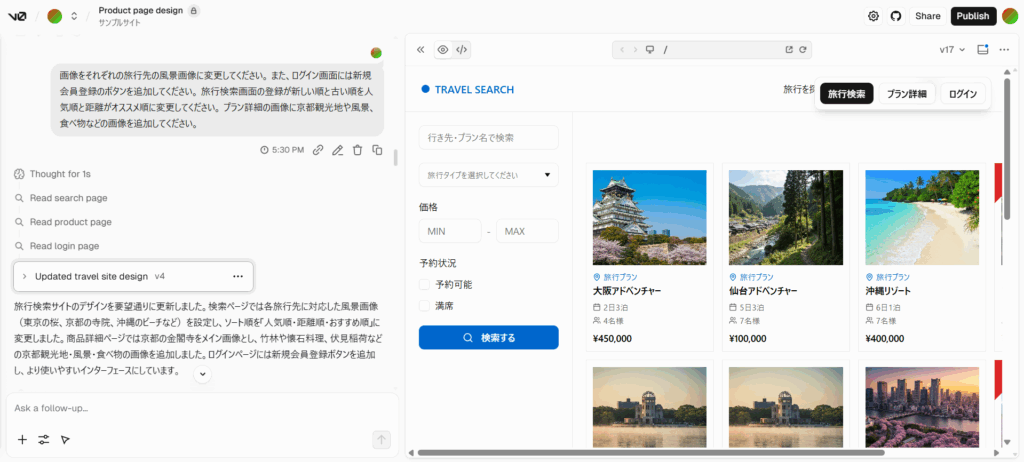Image resolution: width=1024 pixels, height=462 pixels.
Task: Open preview in new tab icon
Action: point(789,50)
